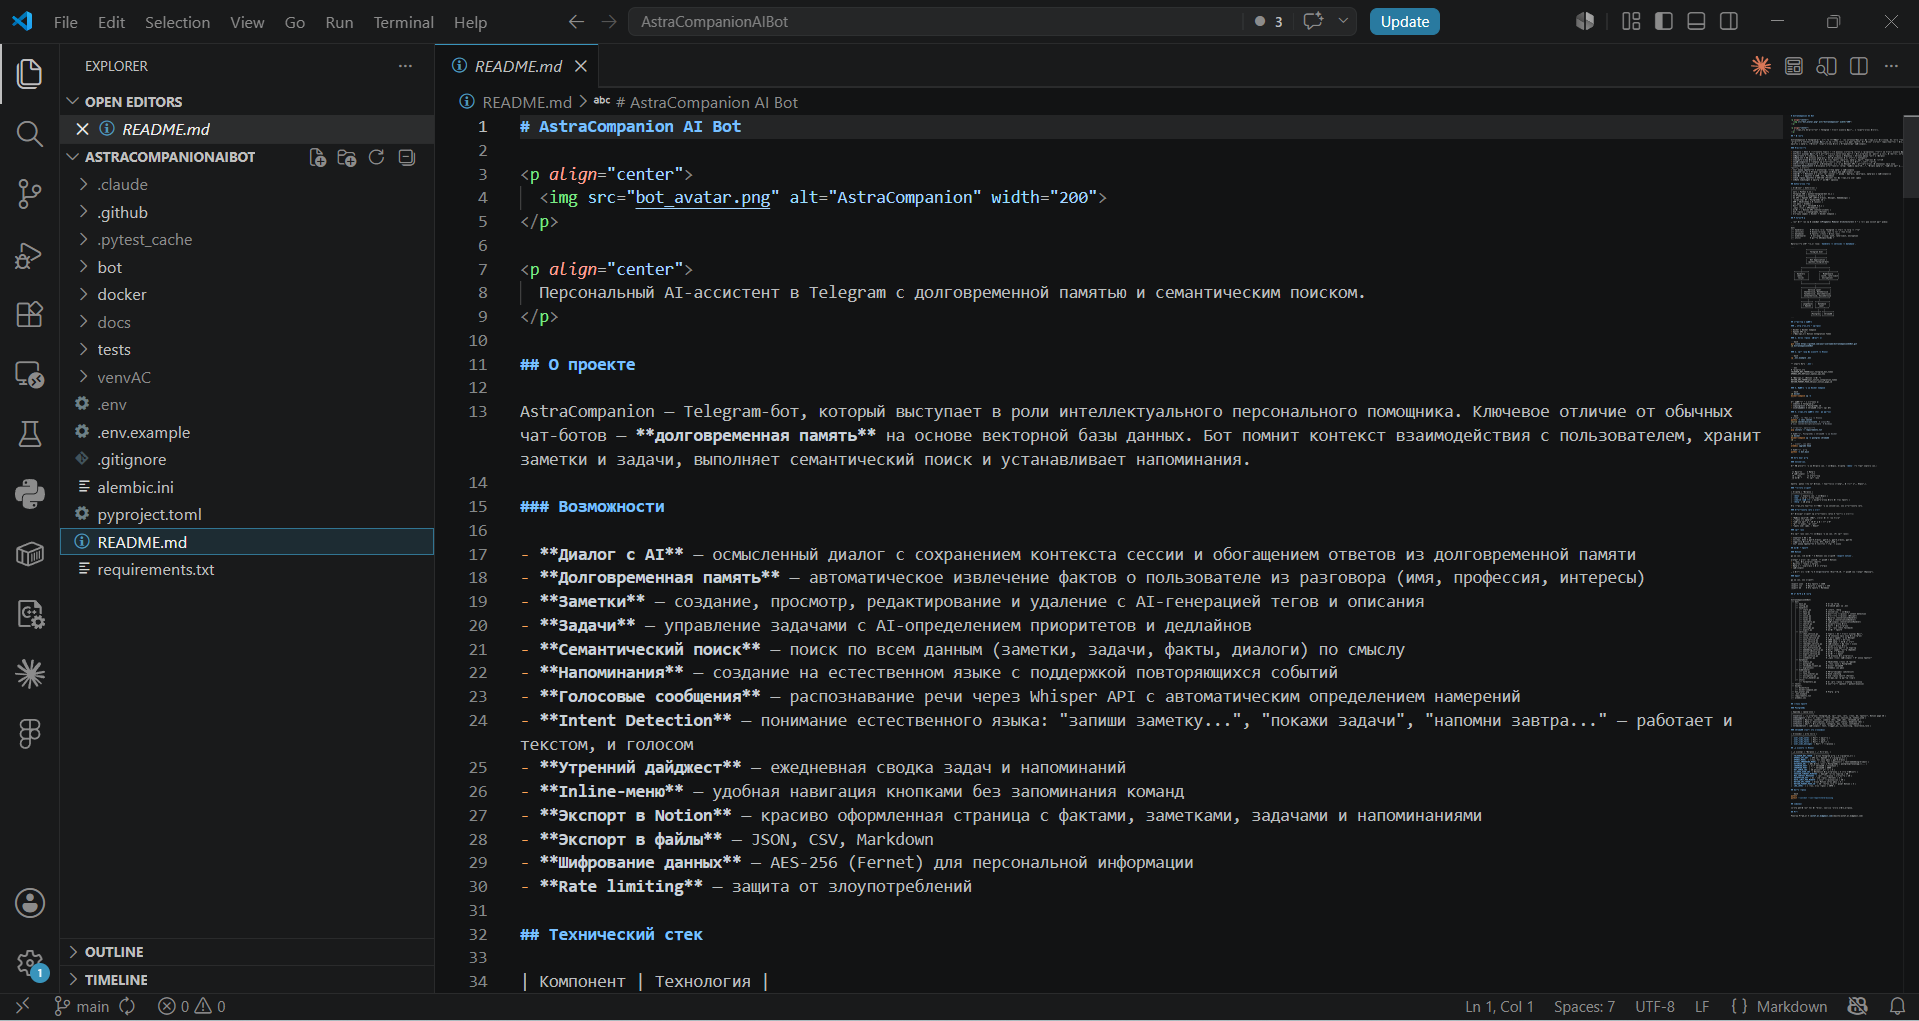
Task: Open preview to the side
Action: [1826, 66]
